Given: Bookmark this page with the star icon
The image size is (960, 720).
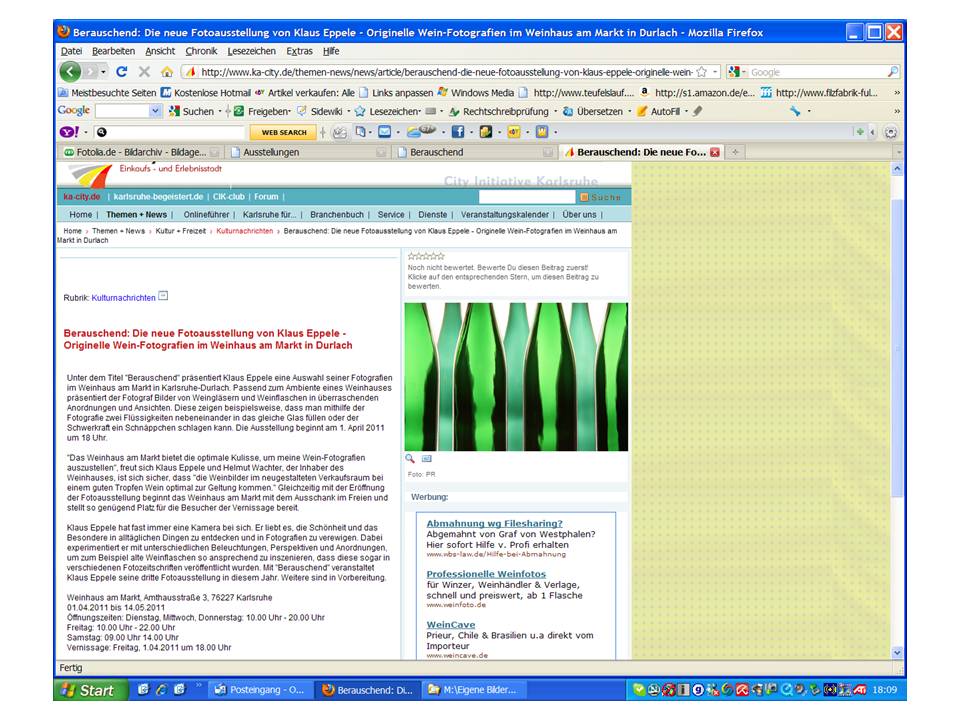Looking at the screenshot, I should [701, 72].
